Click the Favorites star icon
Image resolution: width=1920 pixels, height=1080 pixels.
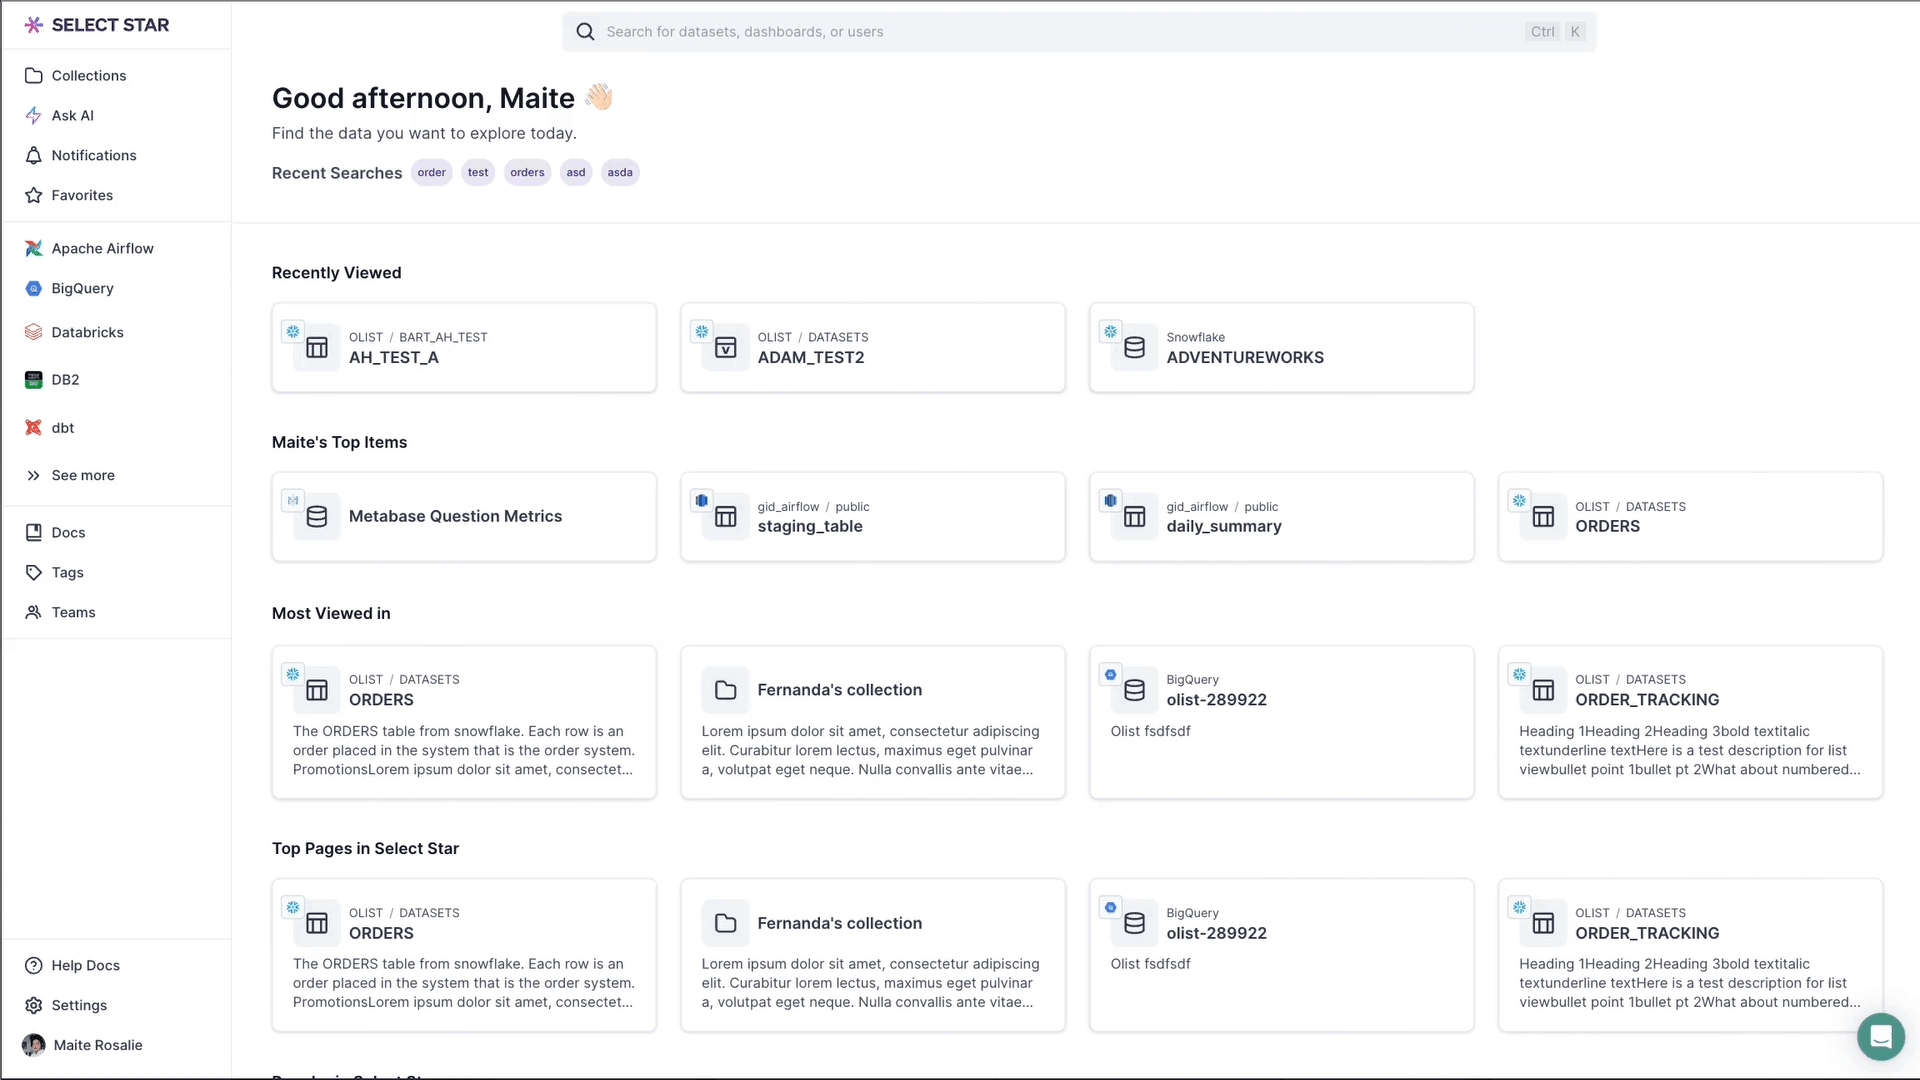click(34, 196)
